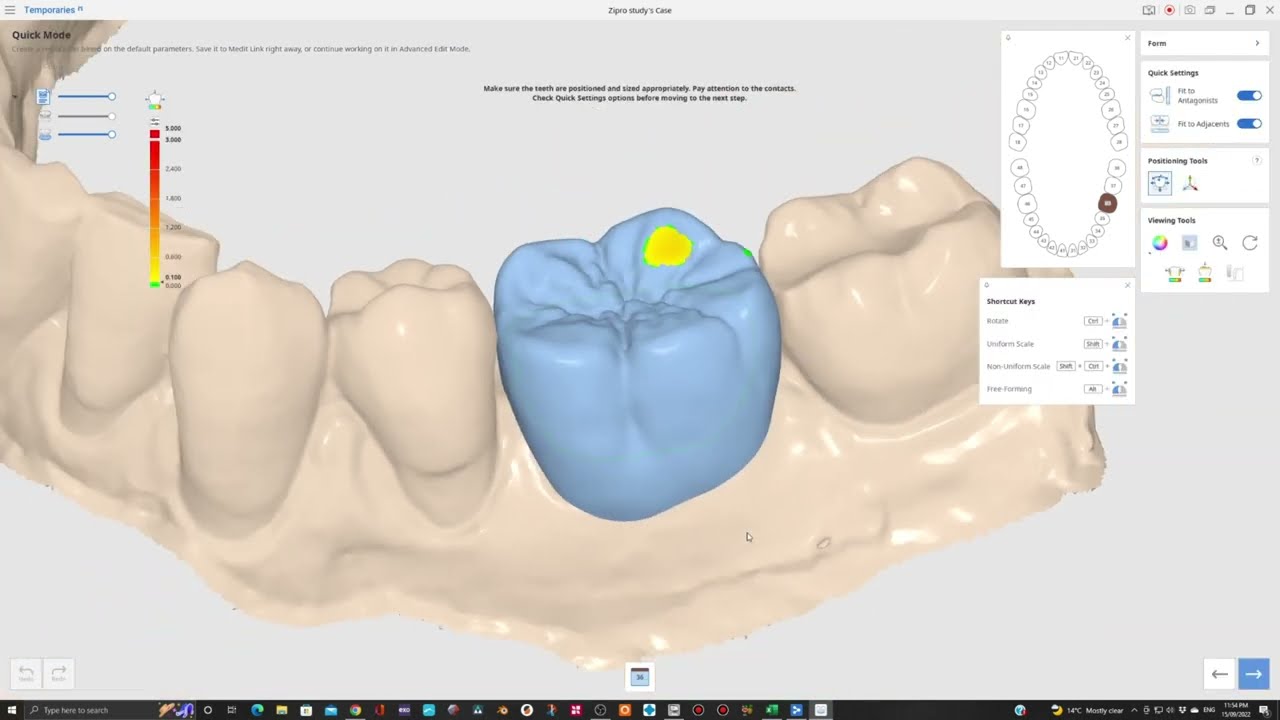The image size is (1280, 720).
Task: Adjust the lower jaw transparency slider
Action: (x=85, y=134)
